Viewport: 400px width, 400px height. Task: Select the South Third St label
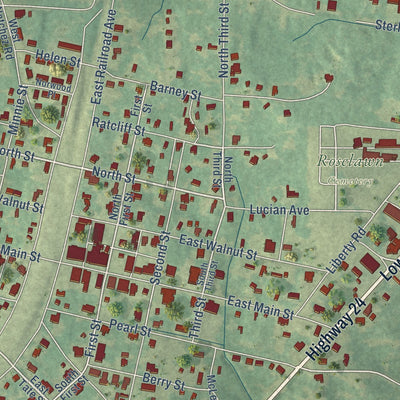click(207, 278)
